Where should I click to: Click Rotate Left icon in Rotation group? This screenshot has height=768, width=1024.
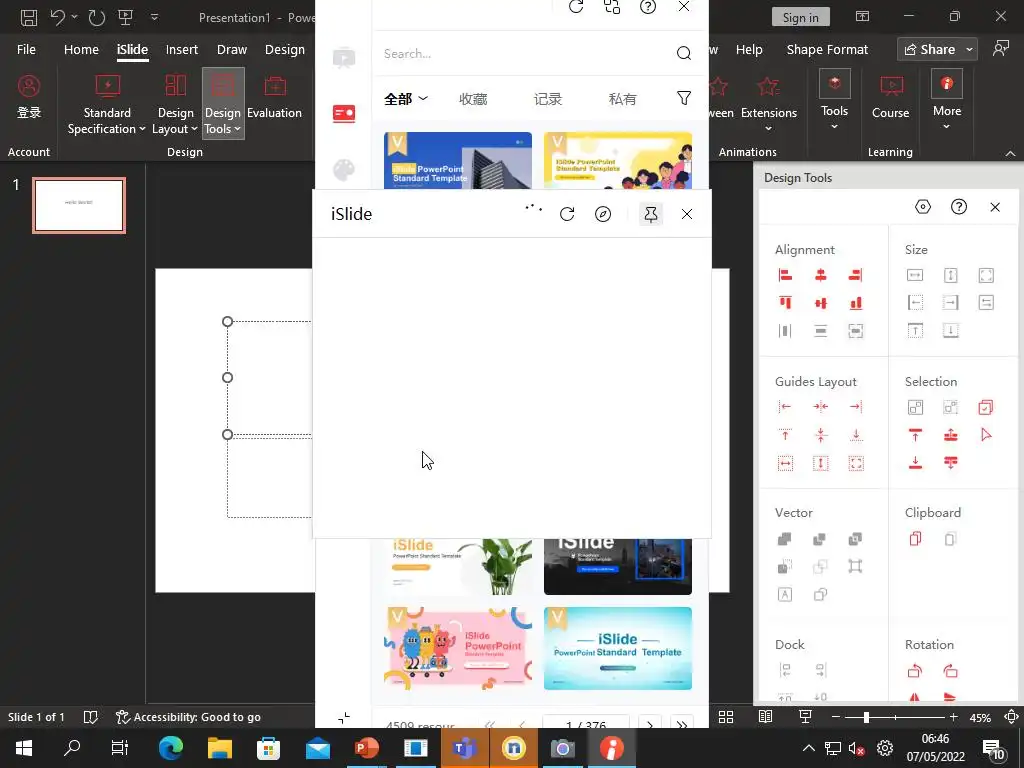[915, 671]
